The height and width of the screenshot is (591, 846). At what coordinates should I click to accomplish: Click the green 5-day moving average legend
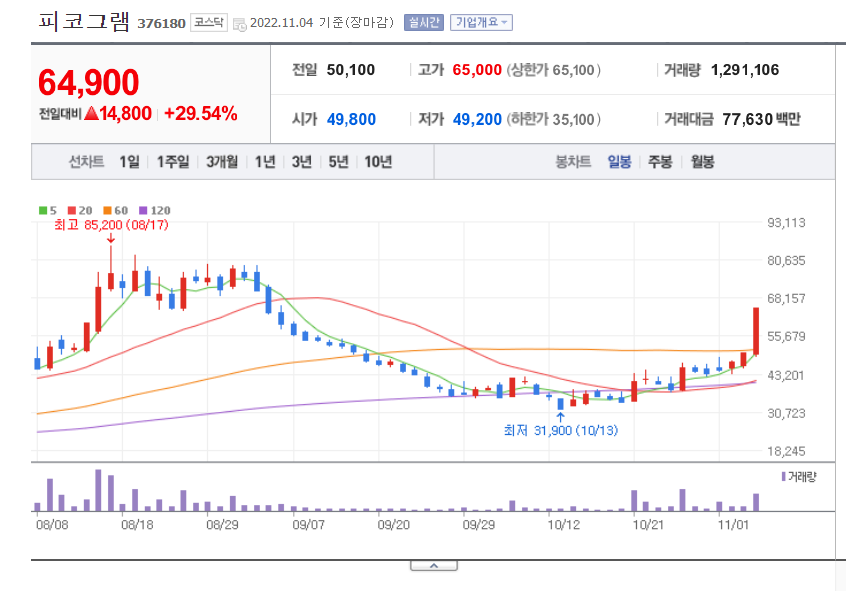[x=47, y=210]
